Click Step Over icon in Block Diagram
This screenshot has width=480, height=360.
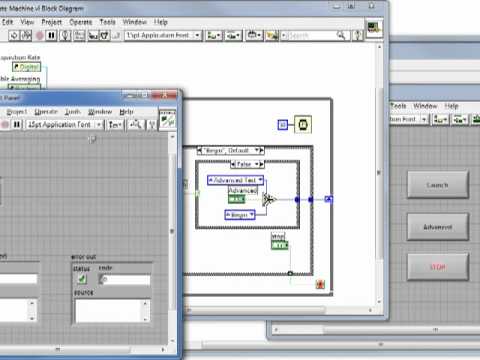[x=104, y=35]
